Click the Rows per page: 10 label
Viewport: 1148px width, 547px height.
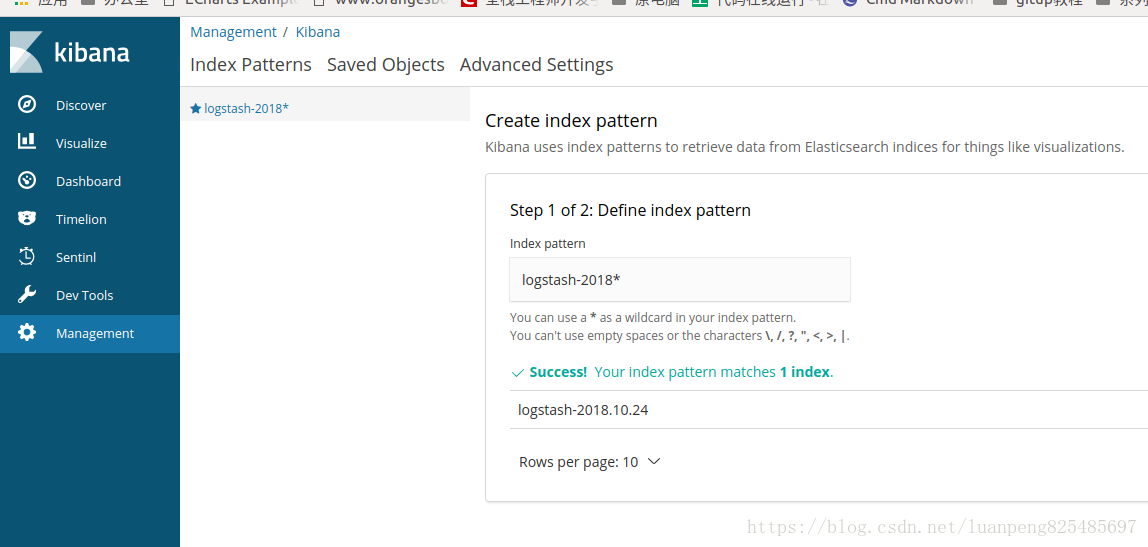coord(578,462)
